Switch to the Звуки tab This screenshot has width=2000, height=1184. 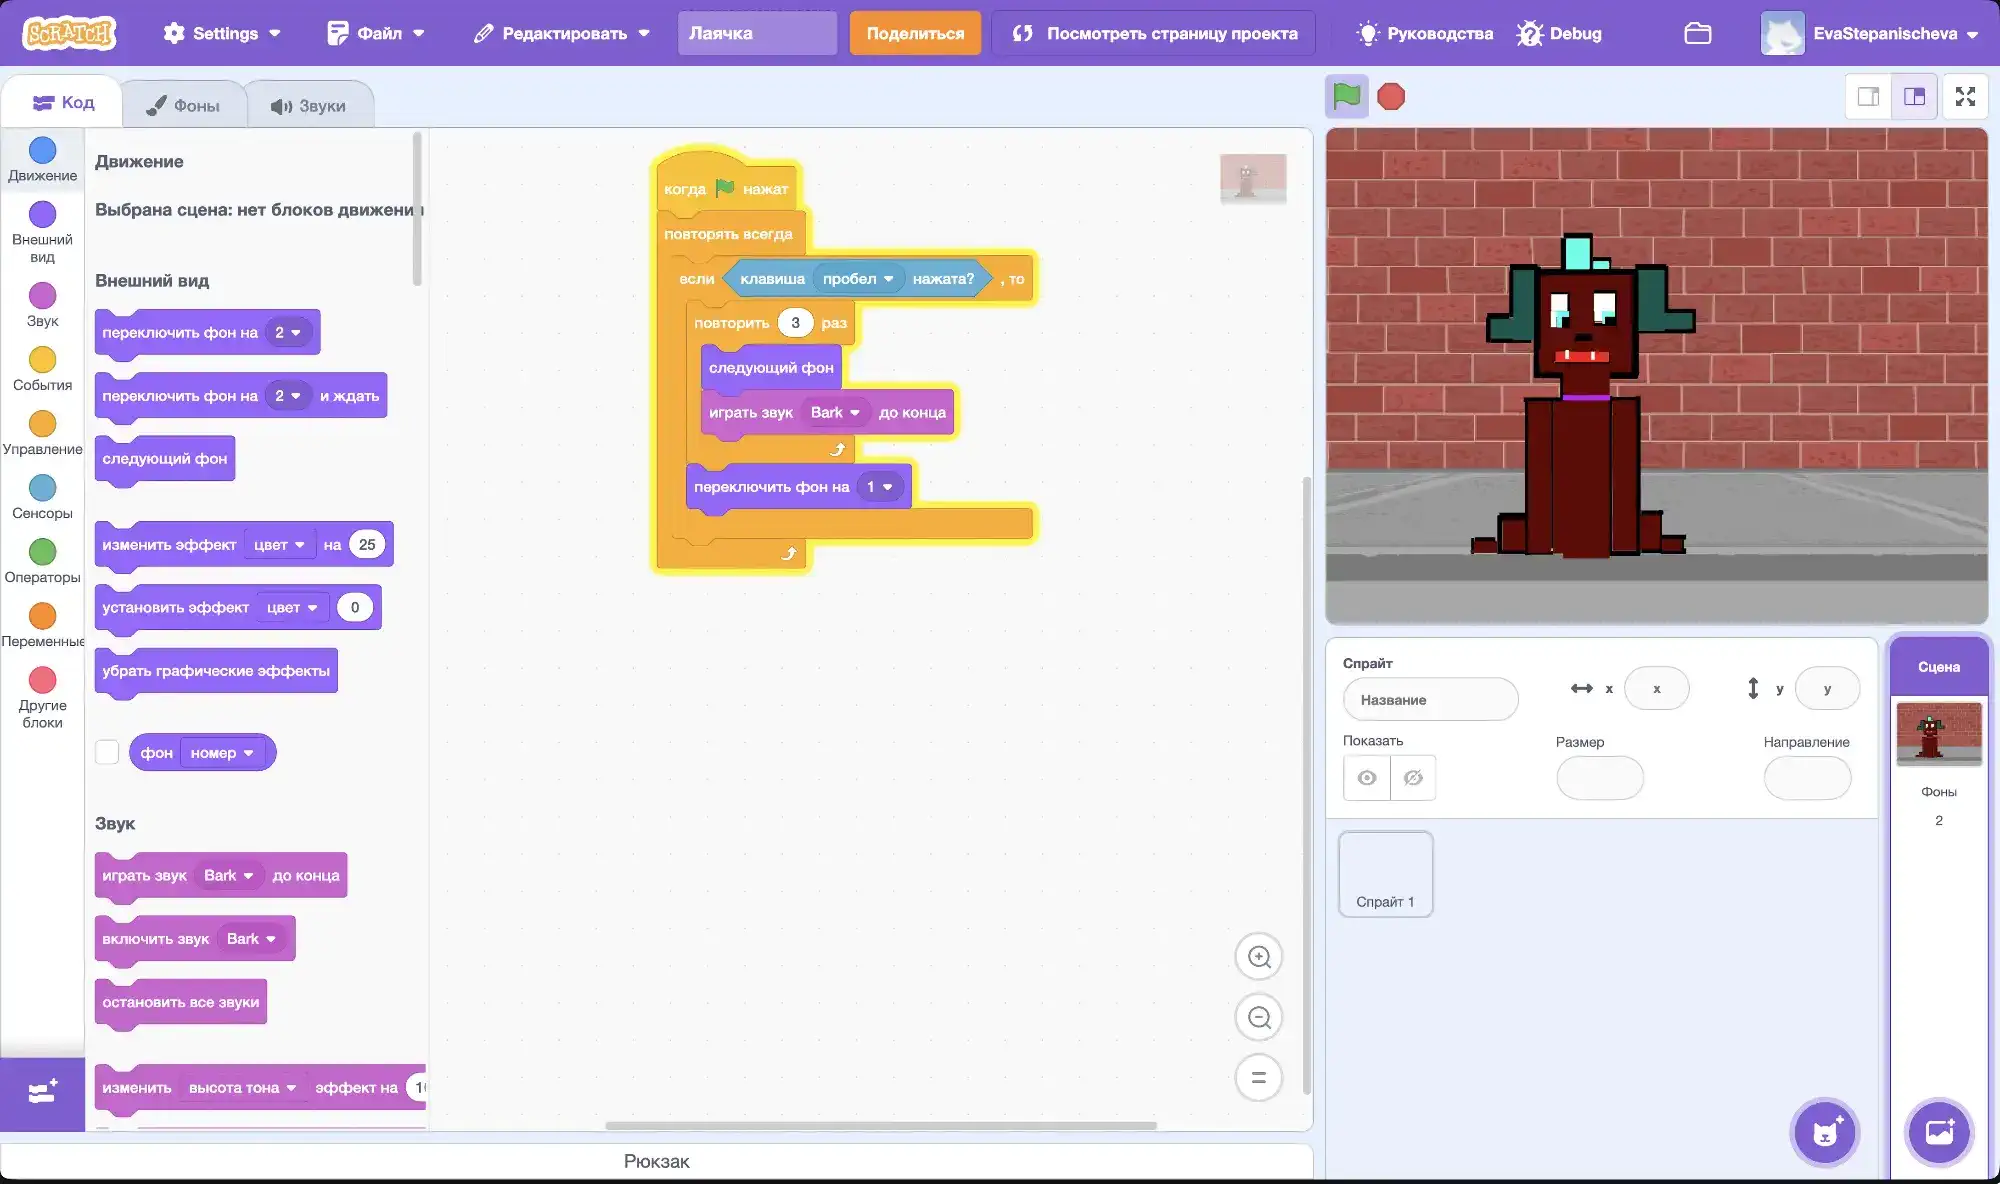pos(309,105)
